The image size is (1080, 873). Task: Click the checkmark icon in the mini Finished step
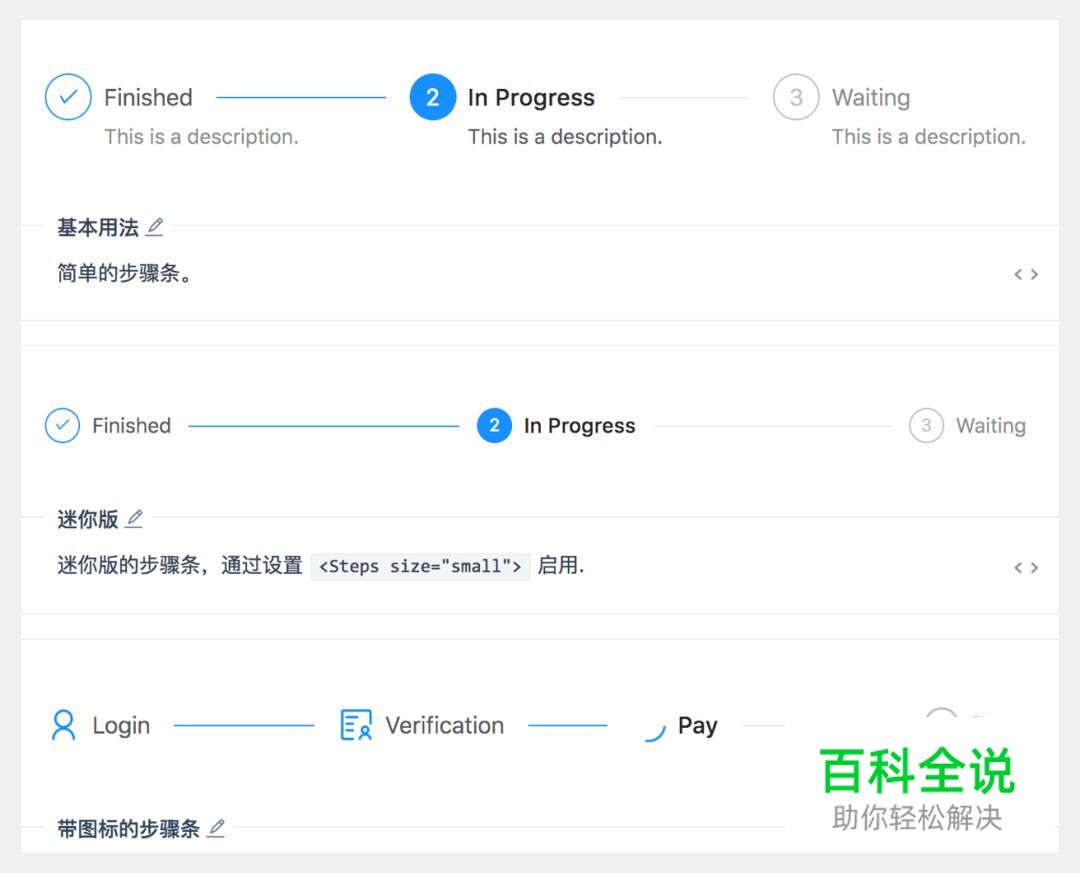[62, 425]
